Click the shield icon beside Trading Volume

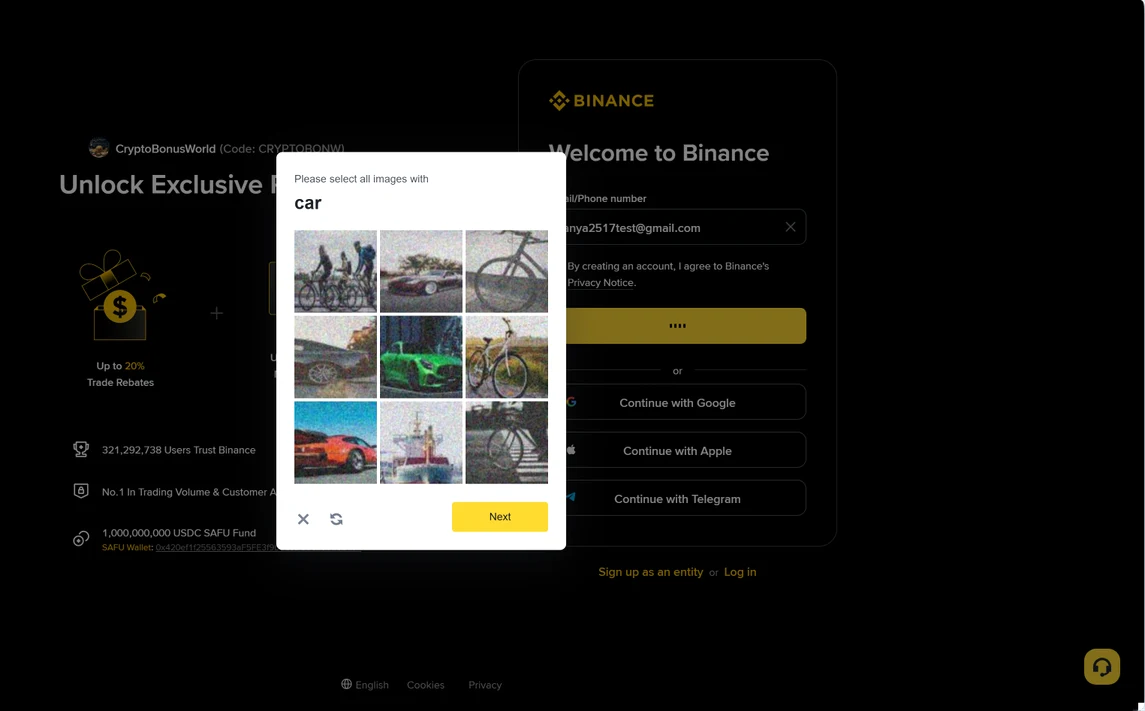coord(81,491)
